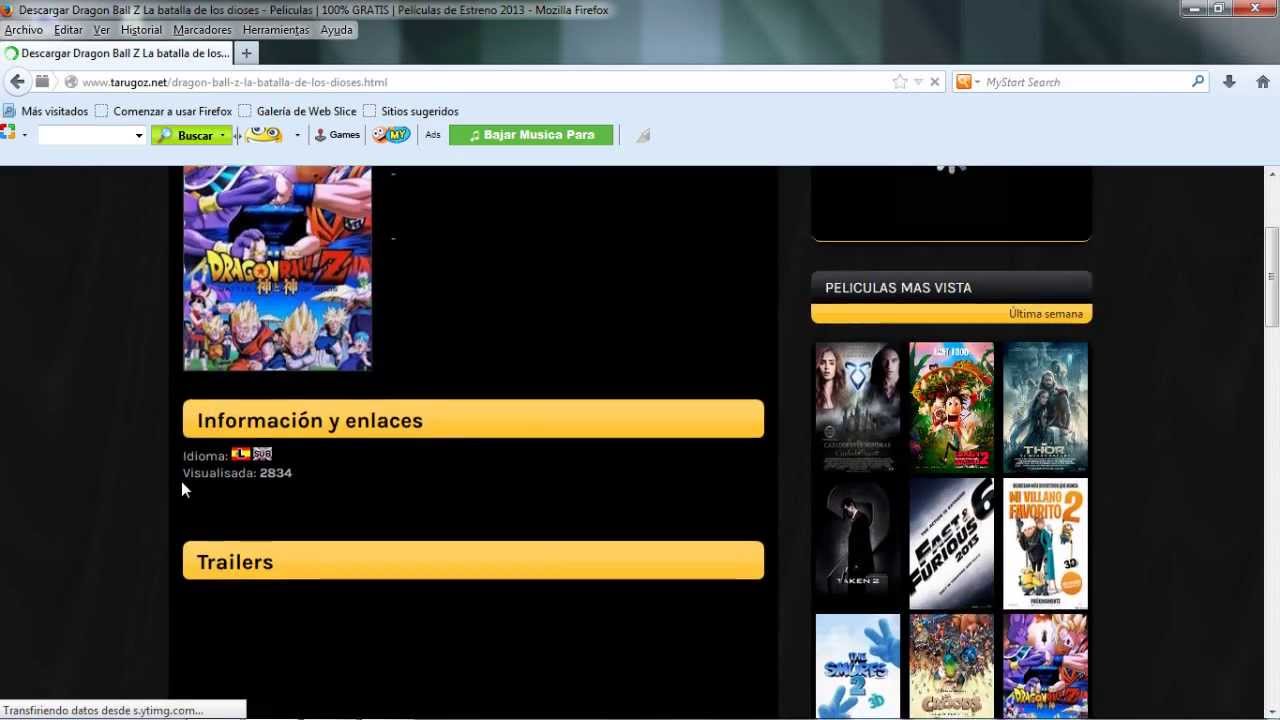The height and width of the screenshot is (720, 1280).
Task: Open the Herramientas menu
Action: pyautogui.click(x=276, y=30)
